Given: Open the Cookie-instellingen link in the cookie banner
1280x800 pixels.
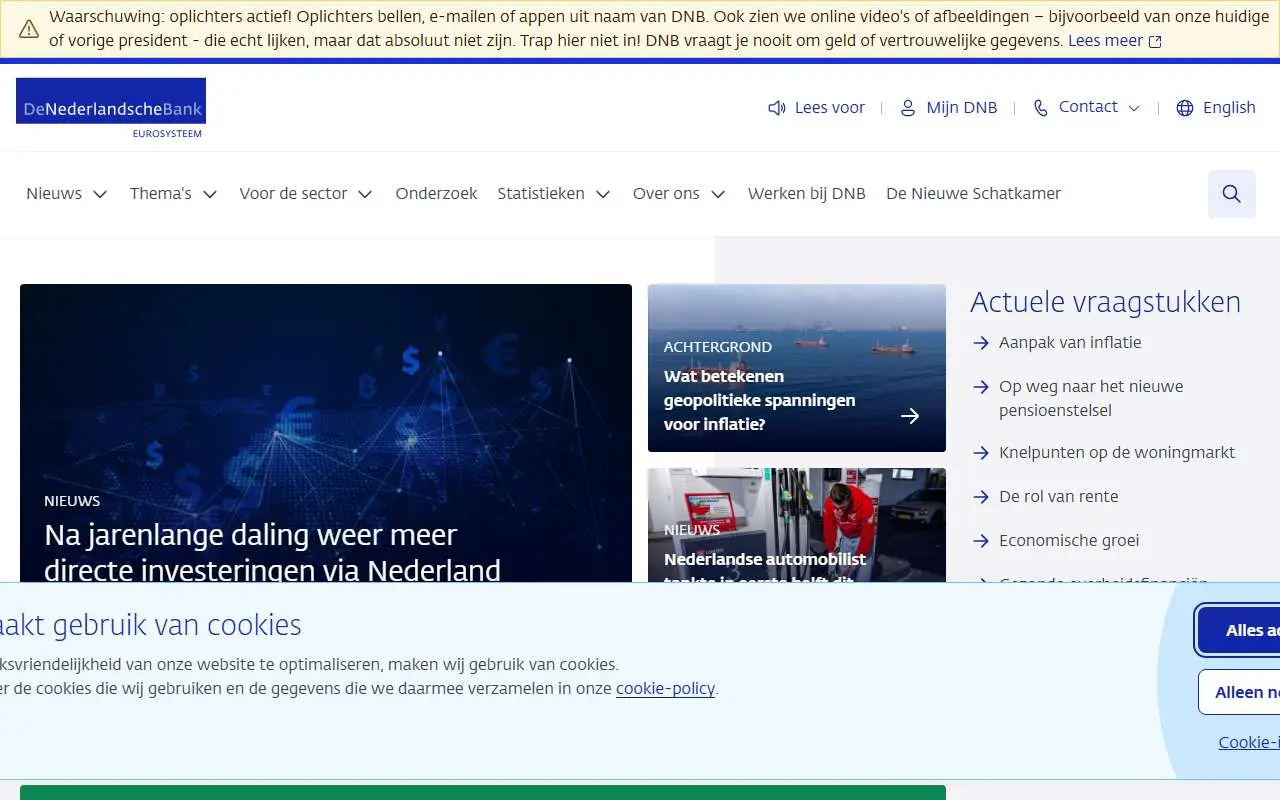Looking at the screenshot, I should coord(1249,742).
